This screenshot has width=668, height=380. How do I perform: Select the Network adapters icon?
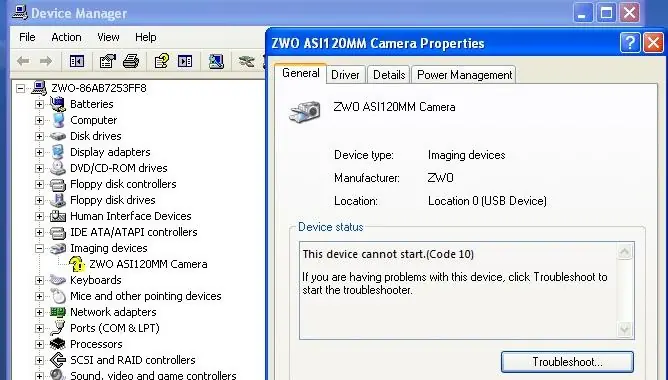click(x=58, y=312)
